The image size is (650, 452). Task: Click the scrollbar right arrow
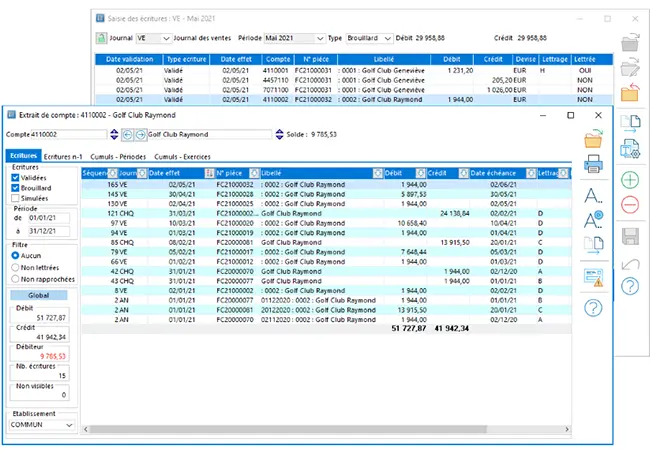click(x=567, y=429)
